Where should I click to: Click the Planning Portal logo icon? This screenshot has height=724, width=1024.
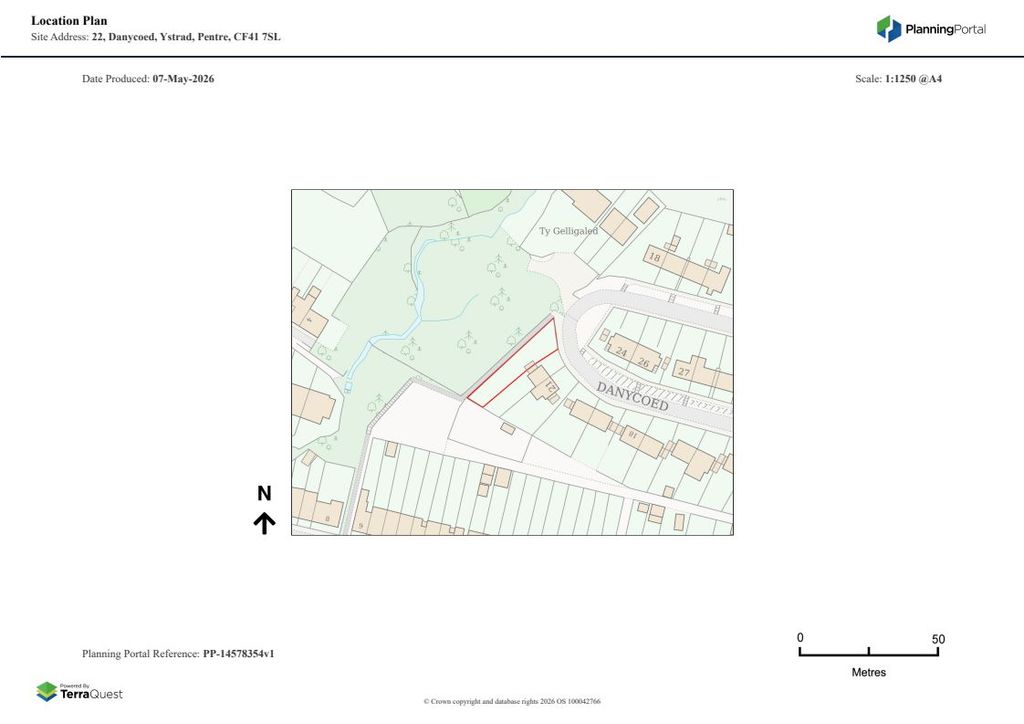pyautogui.click(x=889, y=29)
